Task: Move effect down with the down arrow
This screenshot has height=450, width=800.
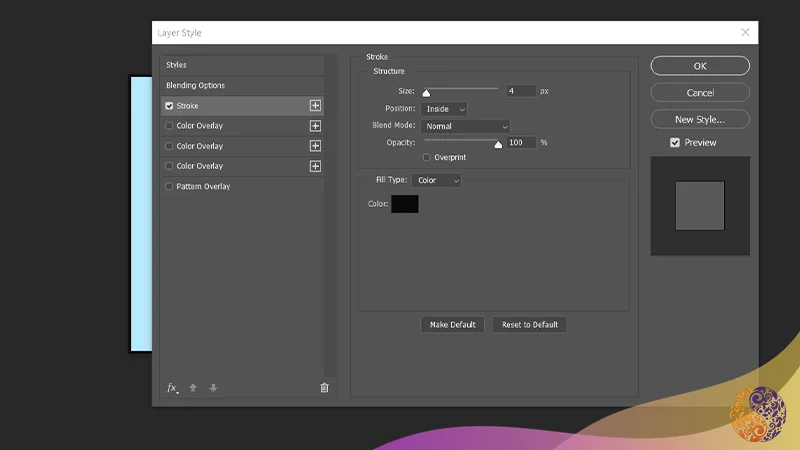Action: point(213,388)
